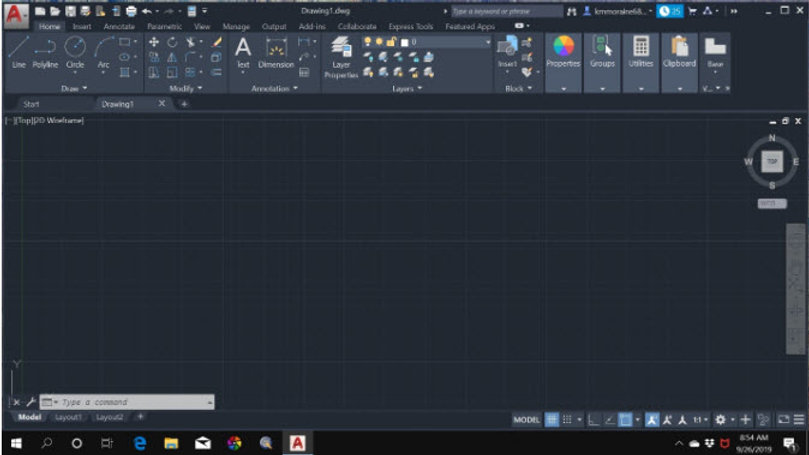The image size is (809, 455).
Task: Select the Dimension tool
Action: coord(276,53)
